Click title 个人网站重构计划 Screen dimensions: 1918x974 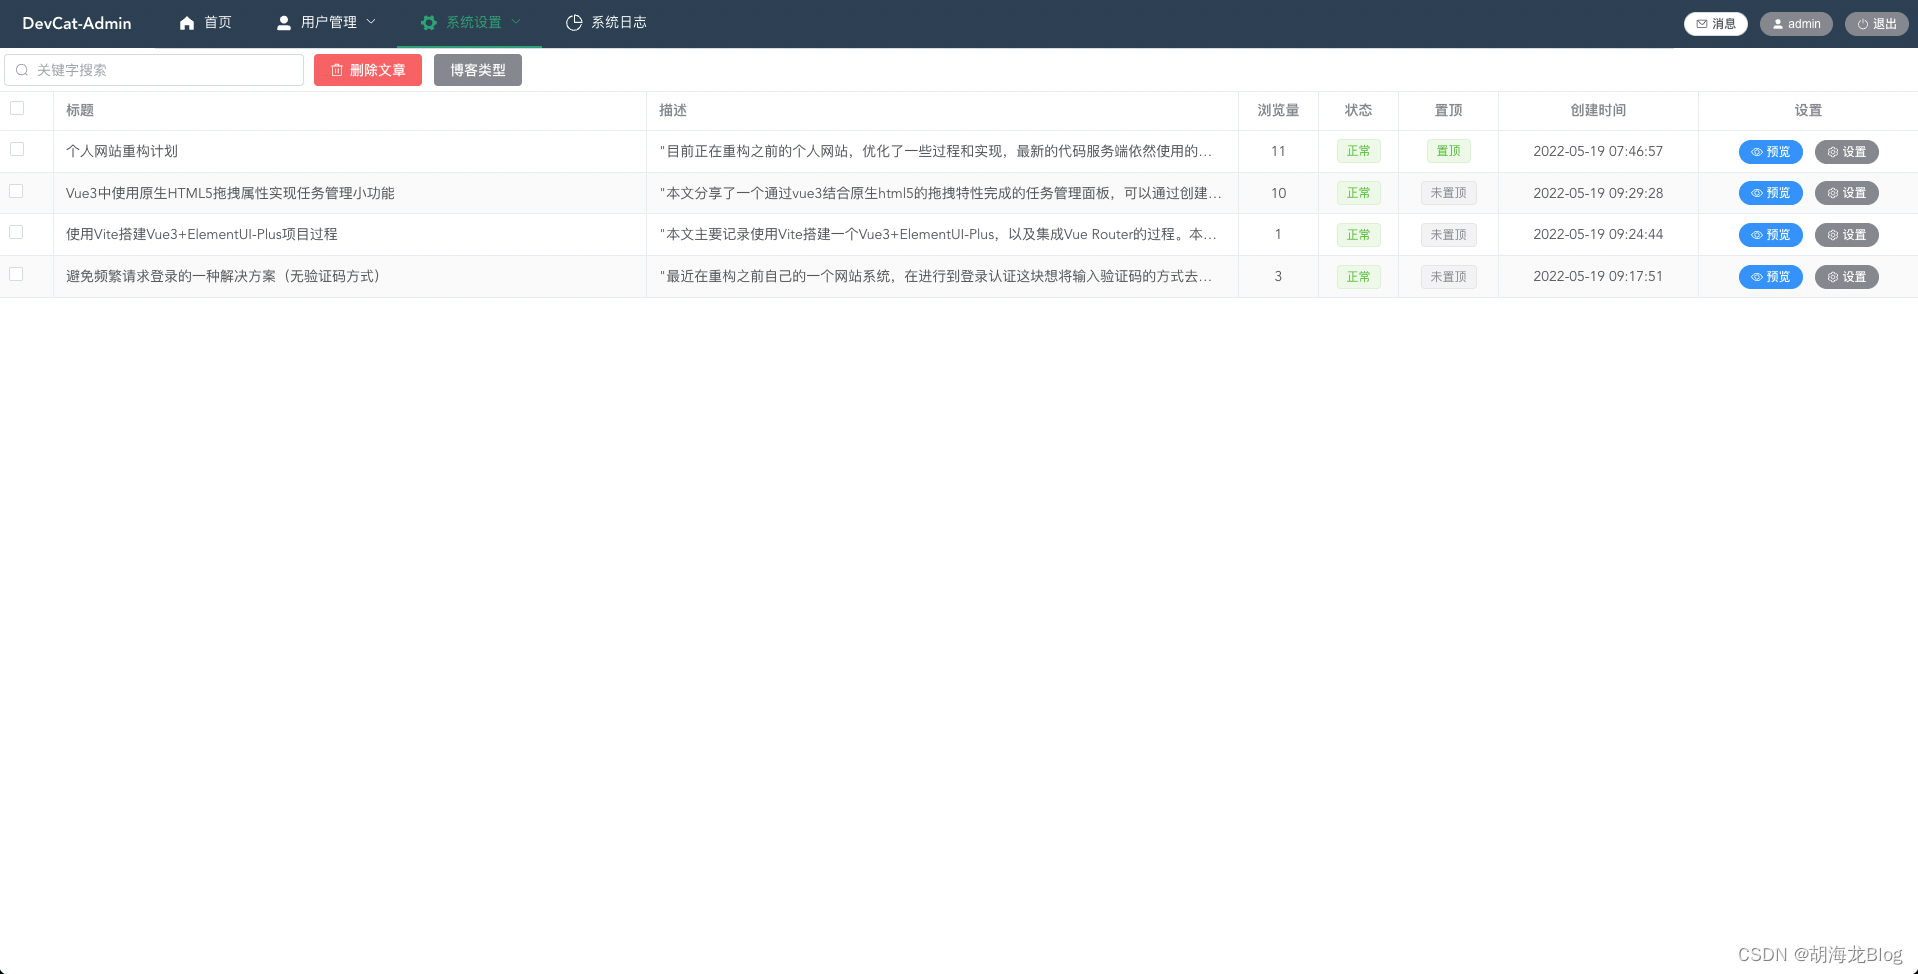click(122, 151)
